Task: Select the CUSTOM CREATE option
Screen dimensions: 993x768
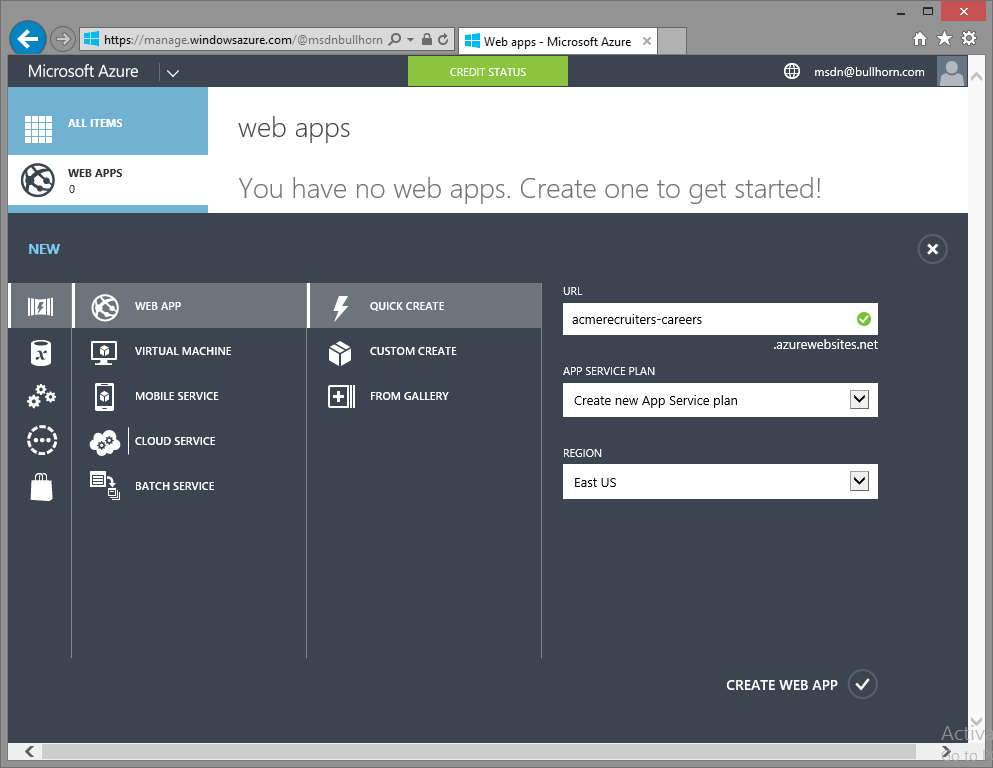Action: tap(425, 351)
